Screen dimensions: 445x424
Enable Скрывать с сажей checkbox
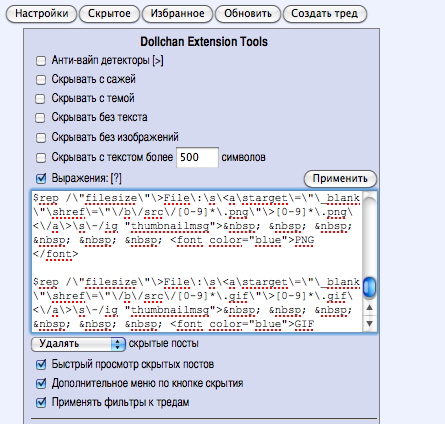pos(41,80)
